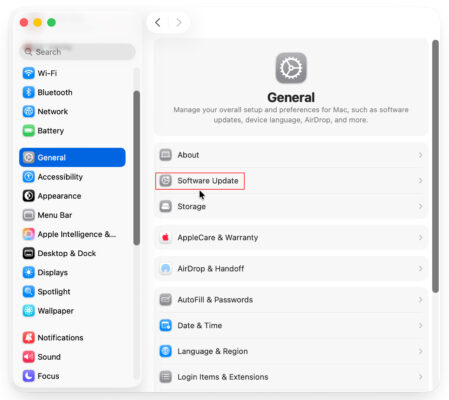449x400 pixels.
Task: Open the Desktop & Dock icon
Action: 29,253
